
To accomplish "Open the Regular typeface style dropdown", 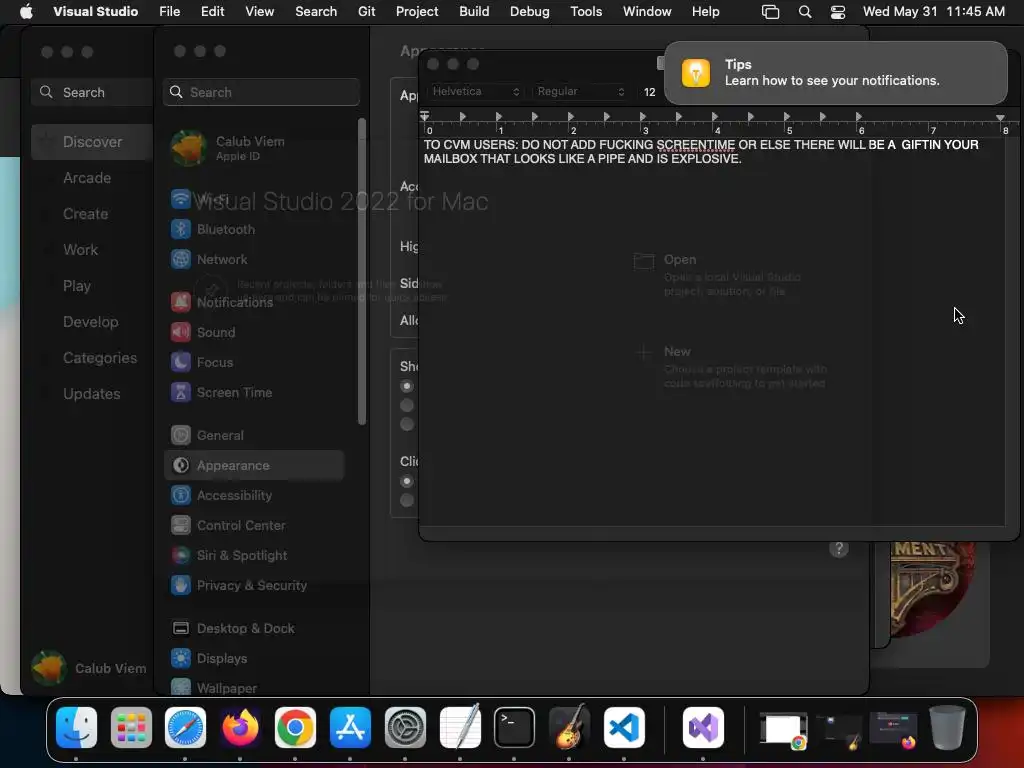I will (x=581, y=91).
